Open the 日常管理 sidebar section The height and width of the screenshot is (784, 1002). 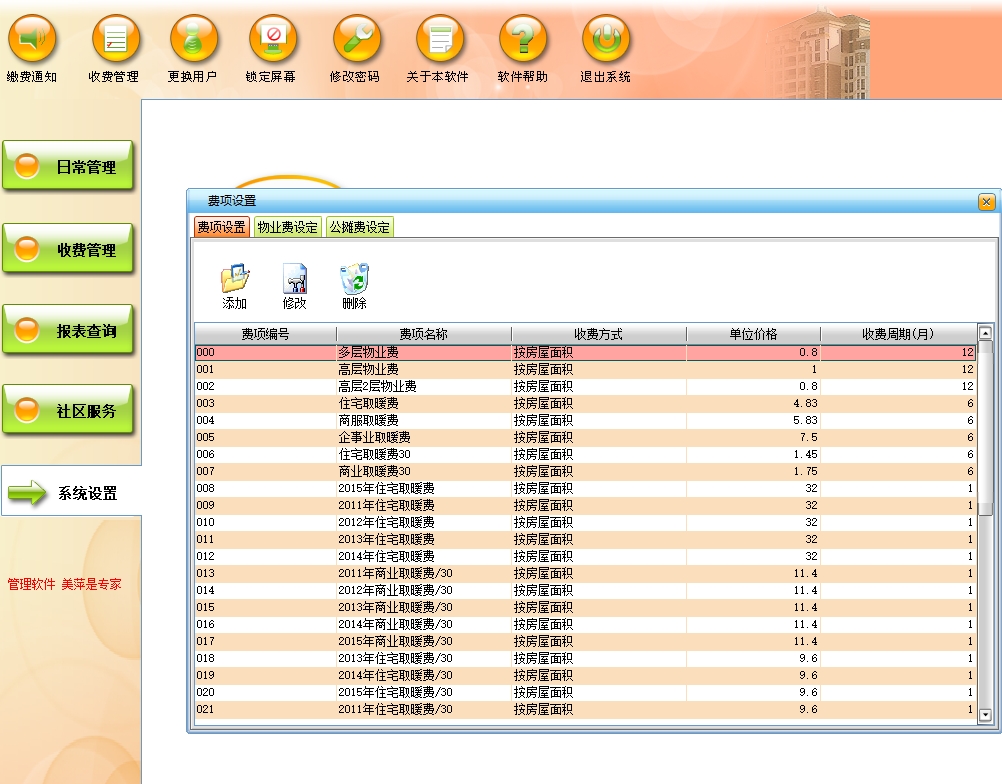[68, 167]
